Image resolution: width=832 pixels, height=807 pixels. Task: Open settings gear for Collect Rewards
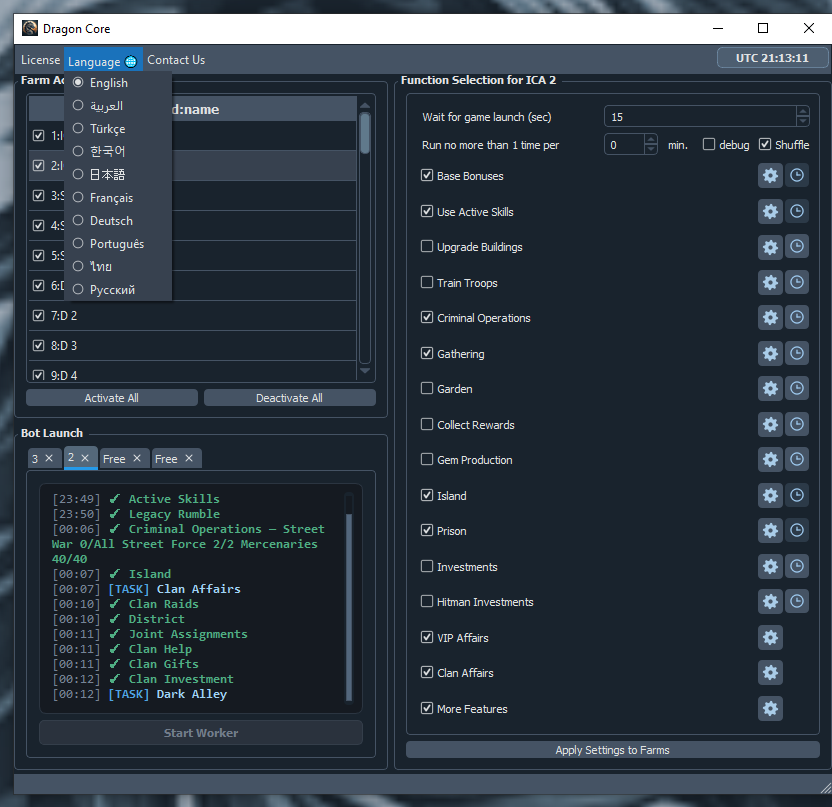point(770,424)
